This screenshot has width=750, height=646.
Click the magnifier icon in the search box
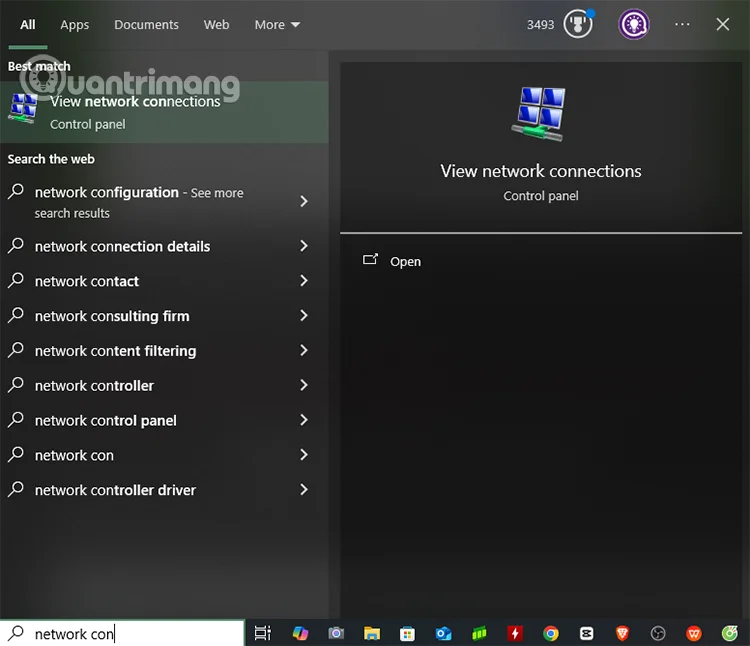click(x=16, y=633)
